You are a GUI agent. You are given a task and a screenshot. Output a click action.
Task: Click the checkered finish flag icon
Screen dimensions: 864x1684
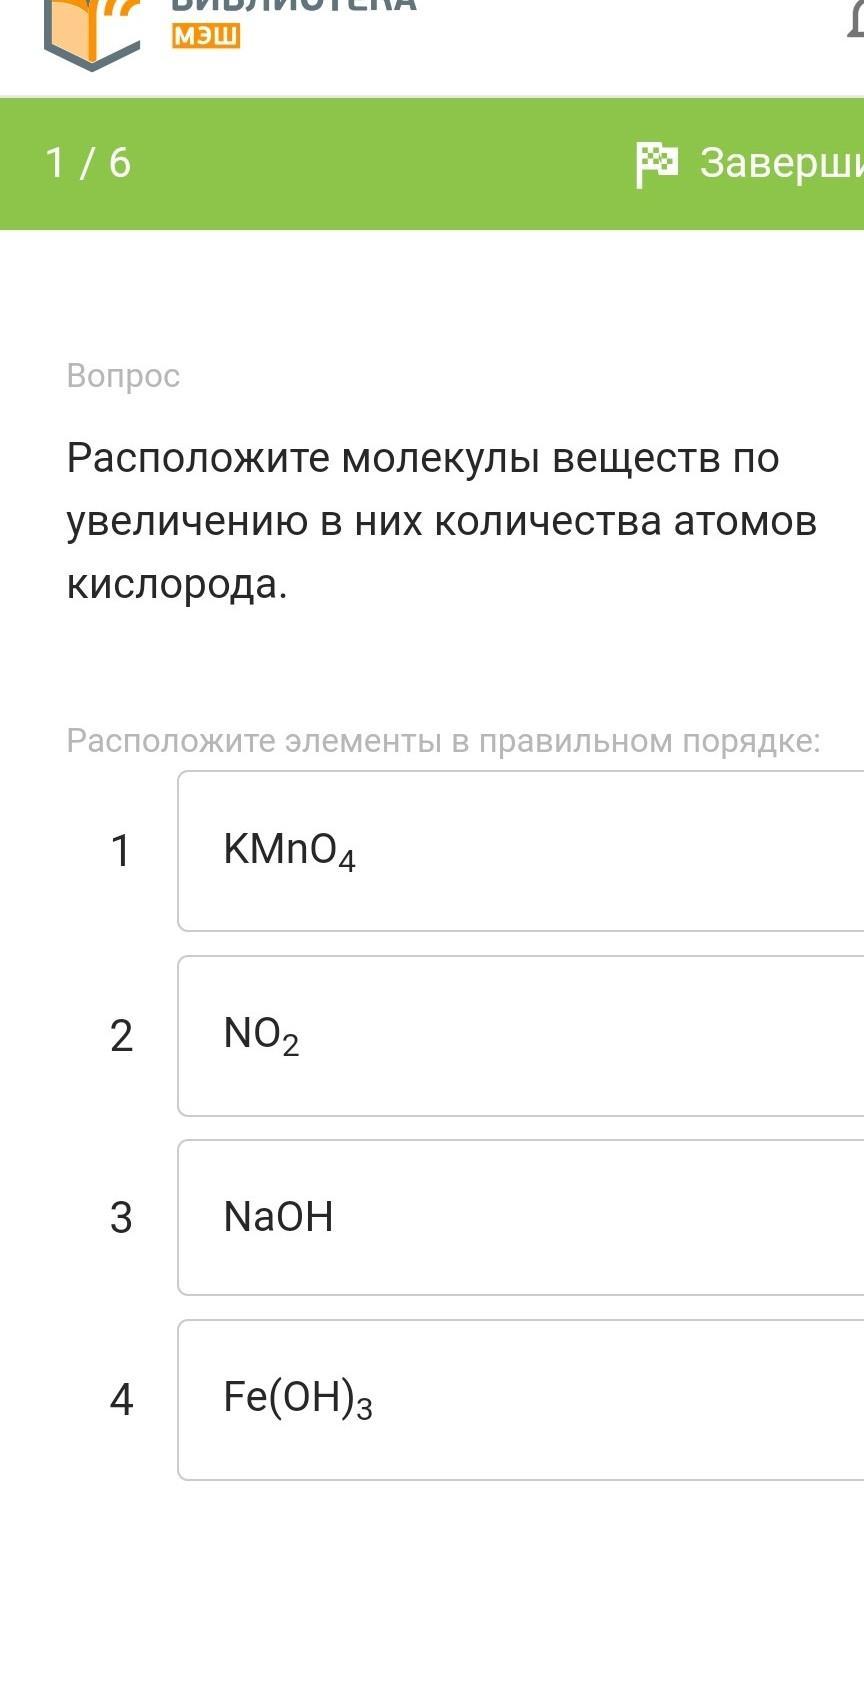pos(656,163)
